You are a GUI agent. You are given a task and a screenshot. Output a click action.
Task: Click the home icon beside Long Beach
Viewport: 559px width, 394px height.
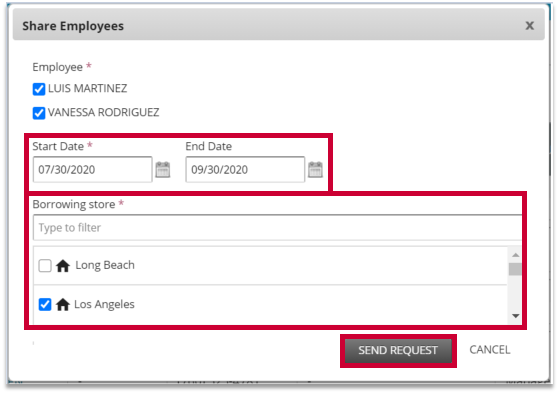(63, 266)
